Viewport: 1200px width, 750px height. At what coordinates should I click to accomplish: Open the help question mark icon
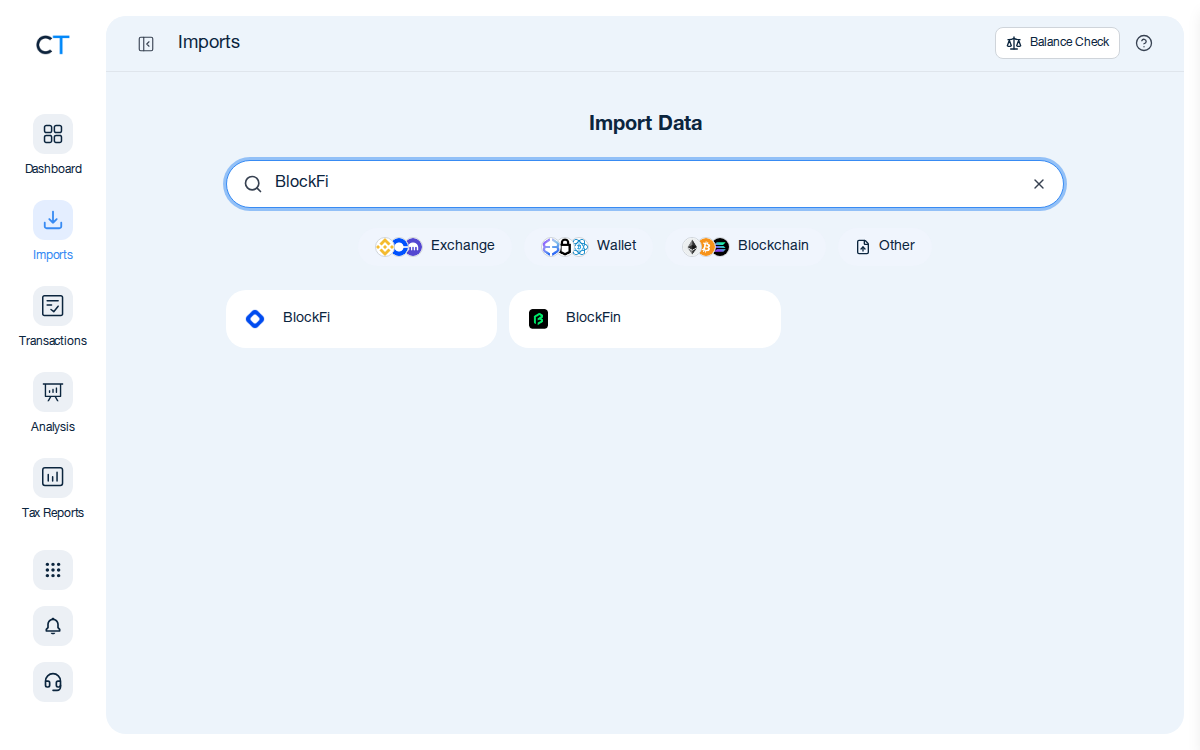pyautogui.click(x=1144, y=43)
